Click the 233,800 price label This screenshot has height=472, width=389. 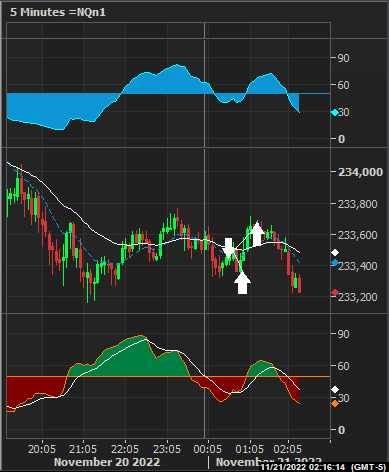(x=358, y=204)
